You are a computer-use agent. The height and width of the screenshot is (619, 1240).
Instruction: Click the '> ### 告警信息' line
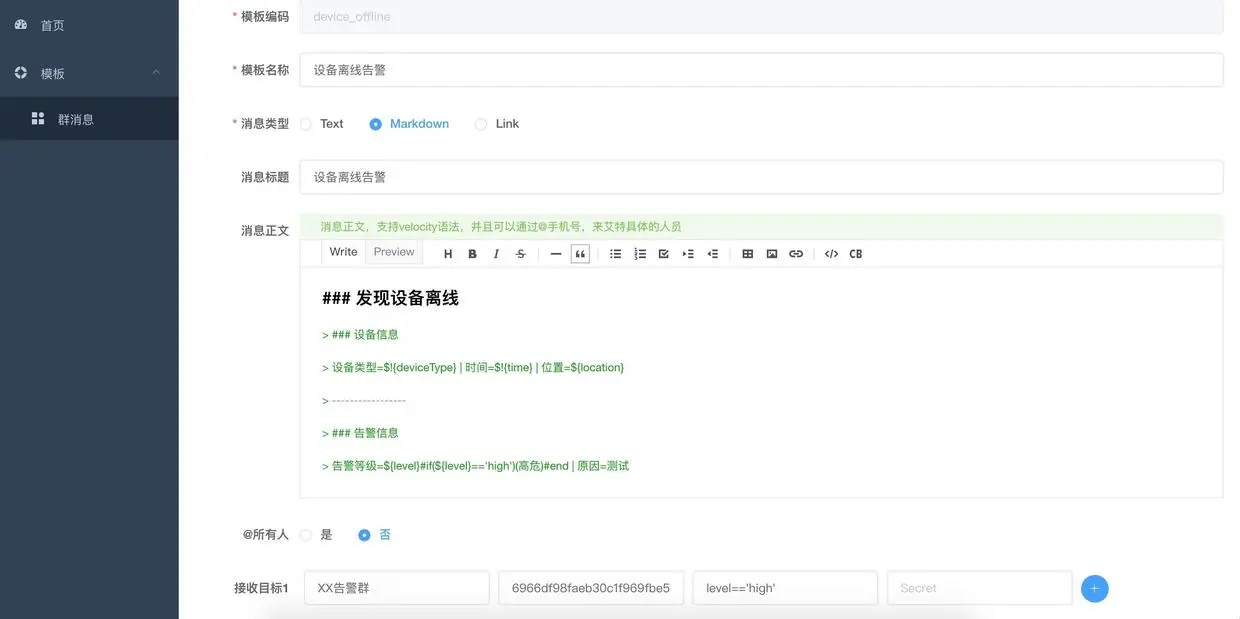(360, 433)
